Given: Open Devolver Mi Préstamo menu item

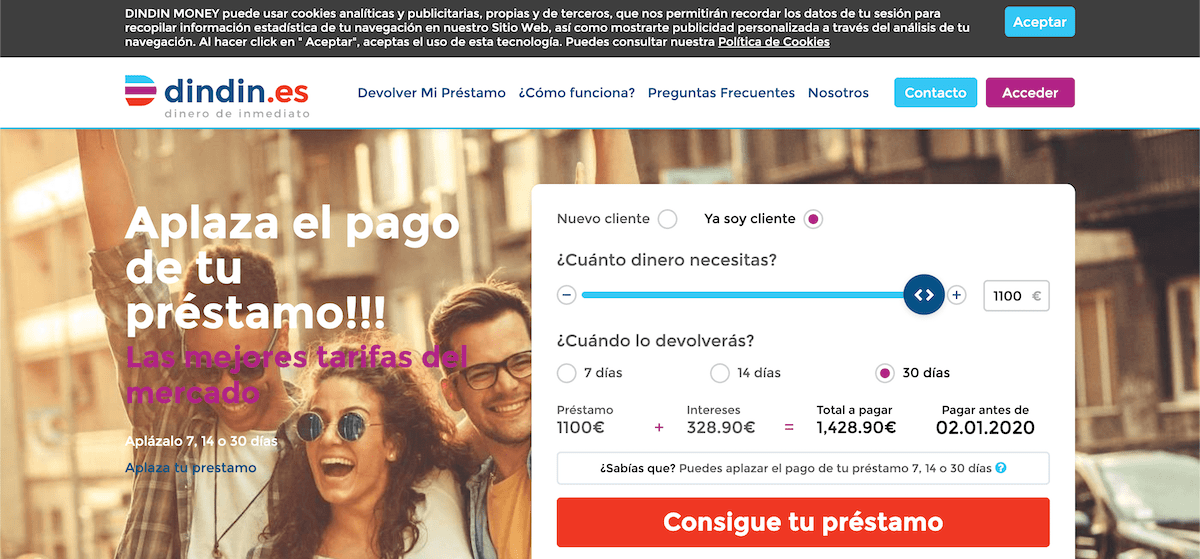Looking at the screenshot, I should click(x=432, y=93).
